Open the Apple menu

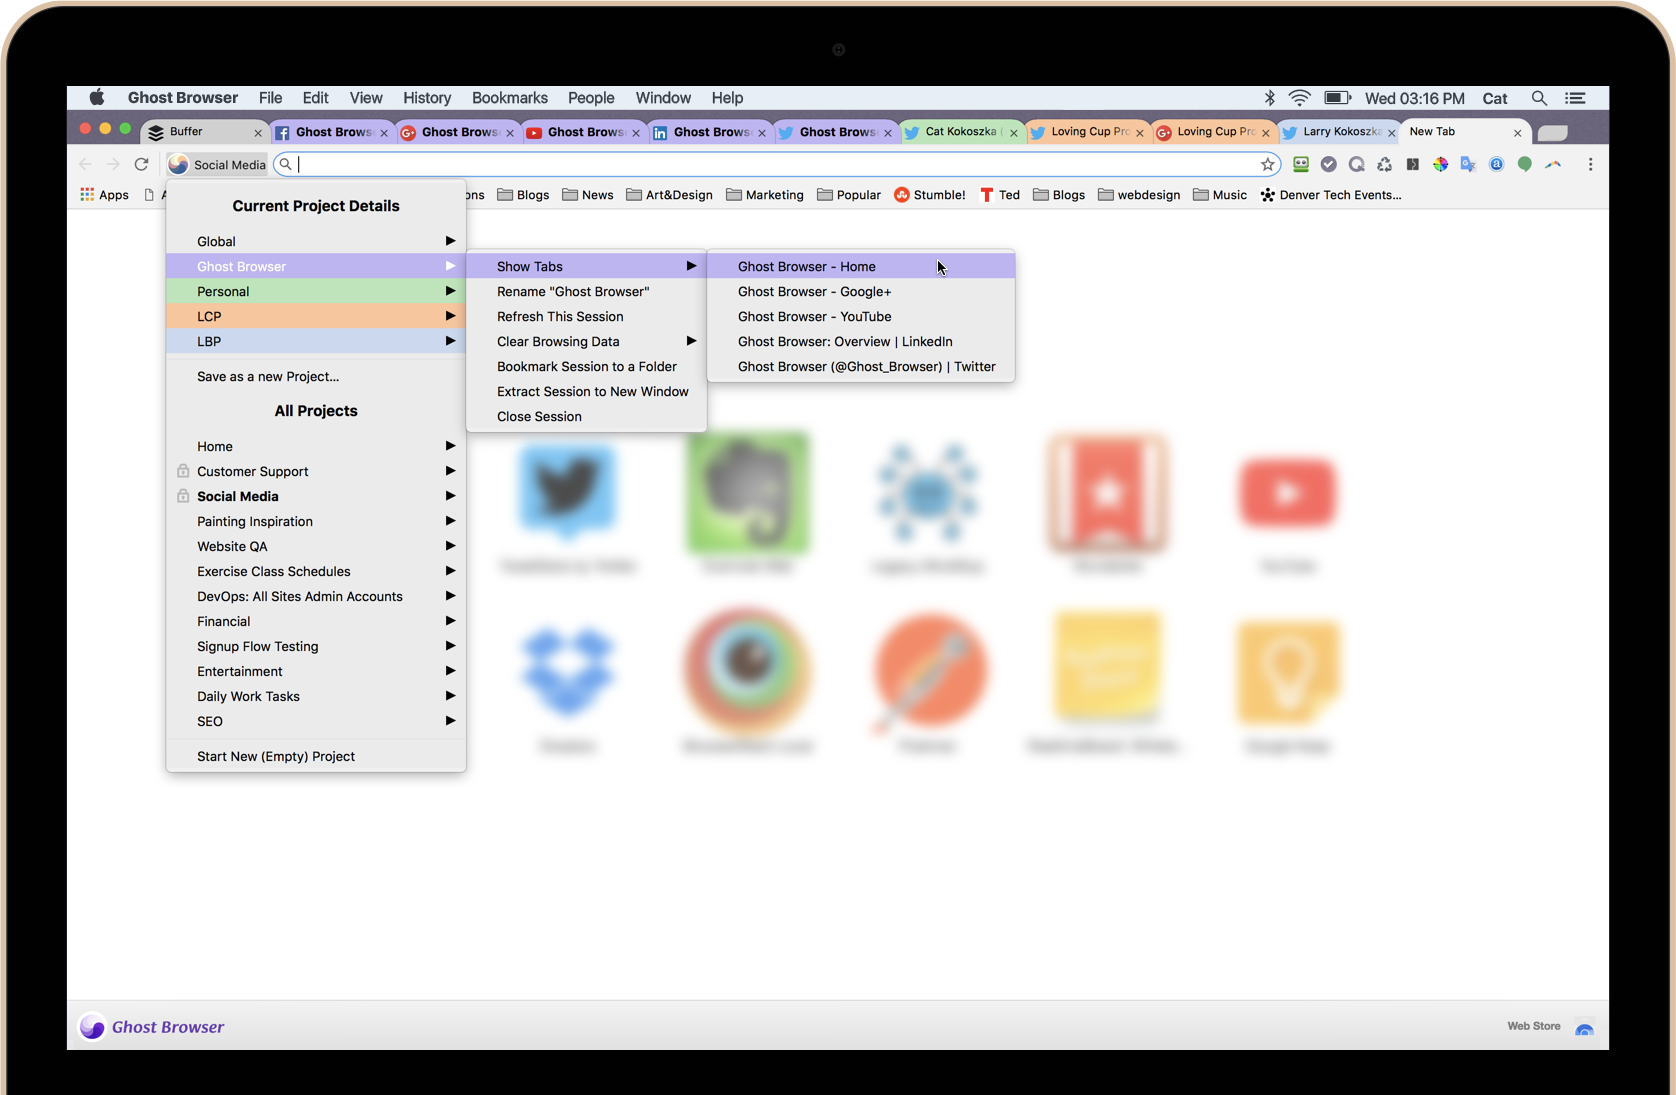(x=96, y=98)
